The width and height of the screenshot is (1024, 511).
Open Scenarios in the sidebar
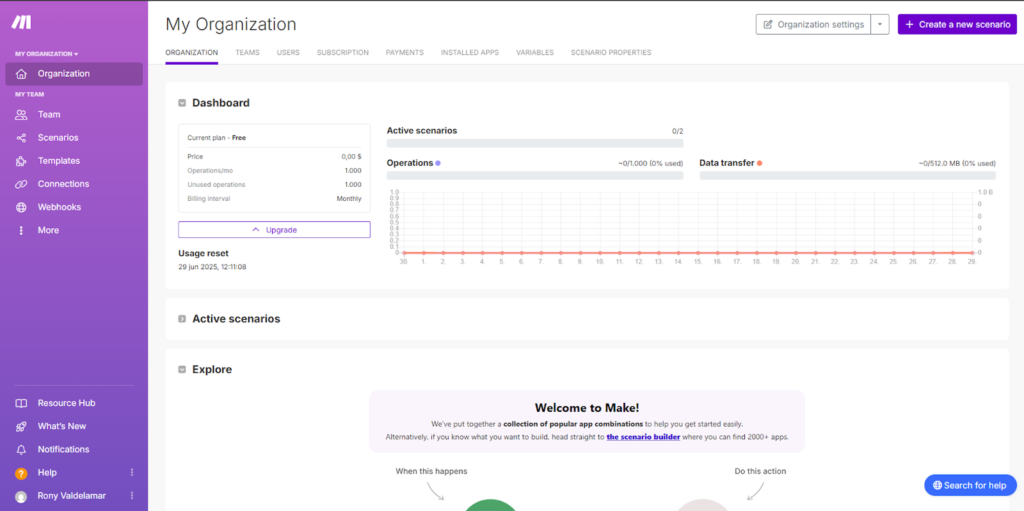[x=74, y=138]
